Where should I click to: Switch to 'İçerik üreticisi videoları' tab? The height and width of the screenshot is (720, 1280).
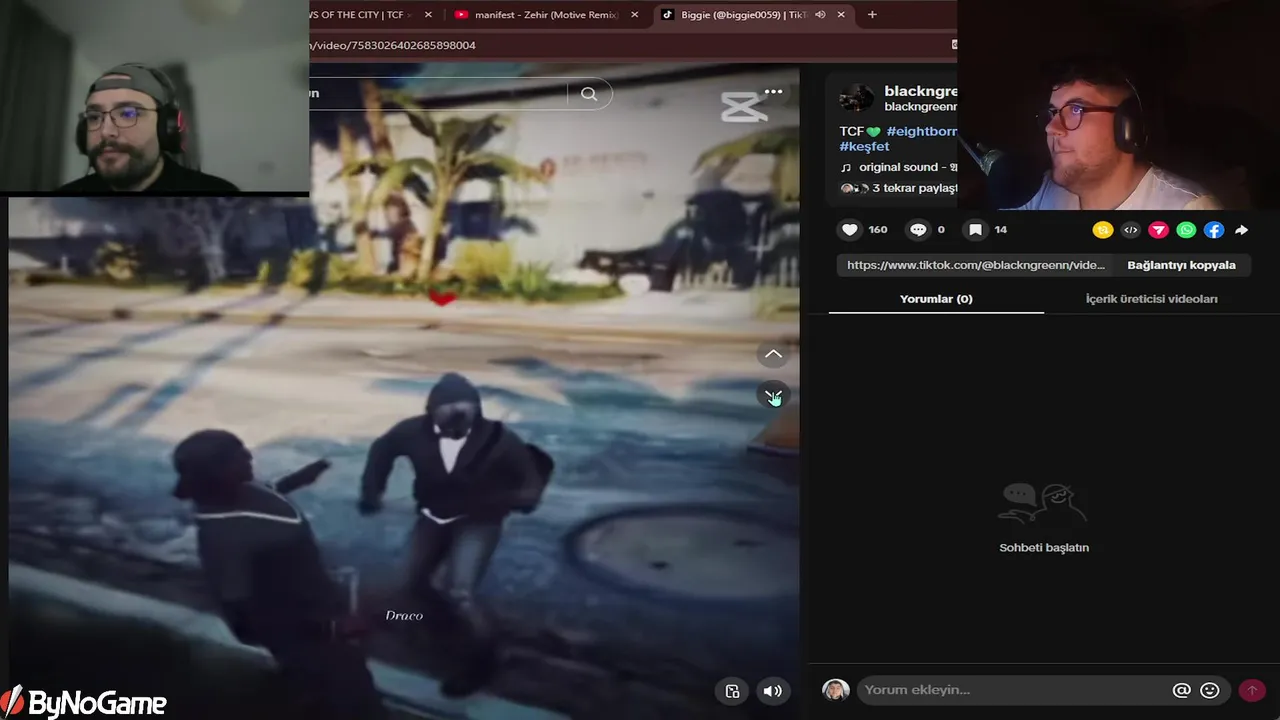click(1151, 299)
